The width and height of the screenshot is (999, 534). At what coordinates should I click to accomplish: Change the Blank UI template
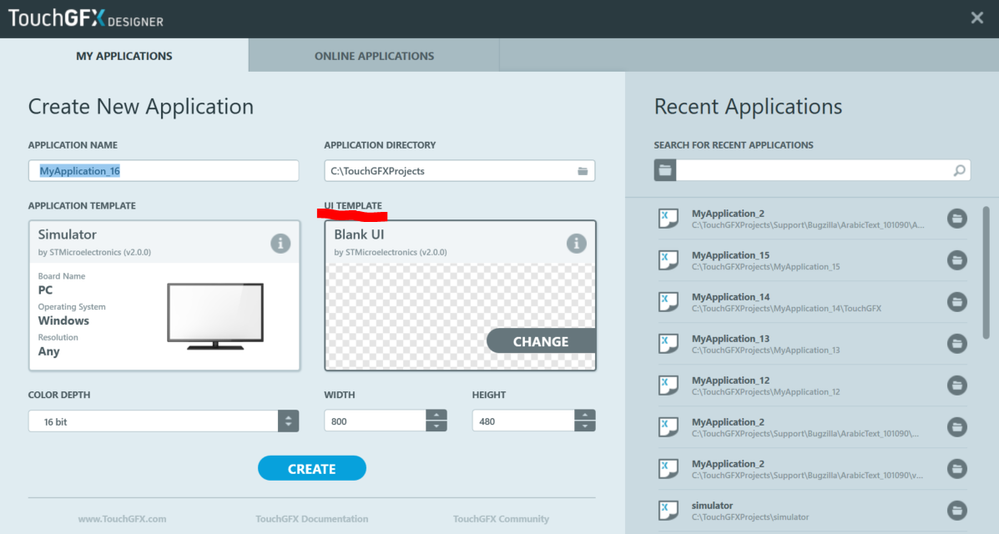[x=542, y=341]
